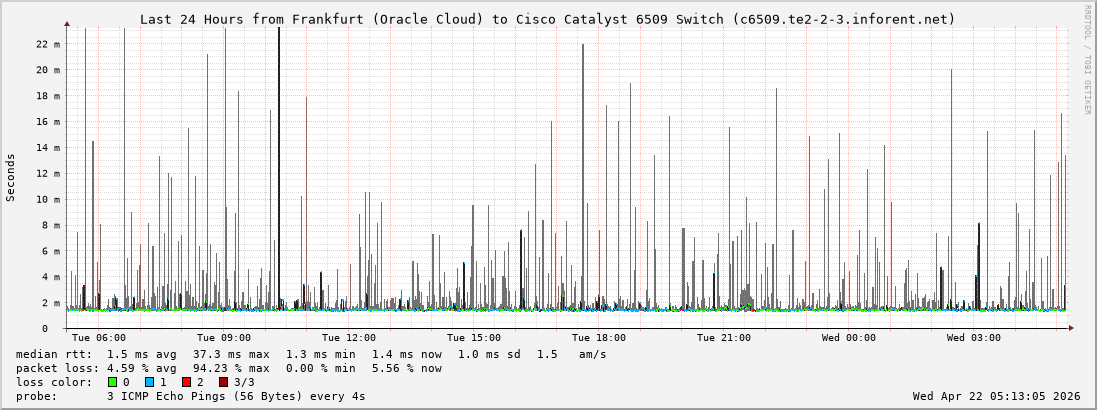Image resolution: width=1097 pixels, height=410 pixels.
Task: Click the red loss color swatch for 2
Action: (186, 382)
